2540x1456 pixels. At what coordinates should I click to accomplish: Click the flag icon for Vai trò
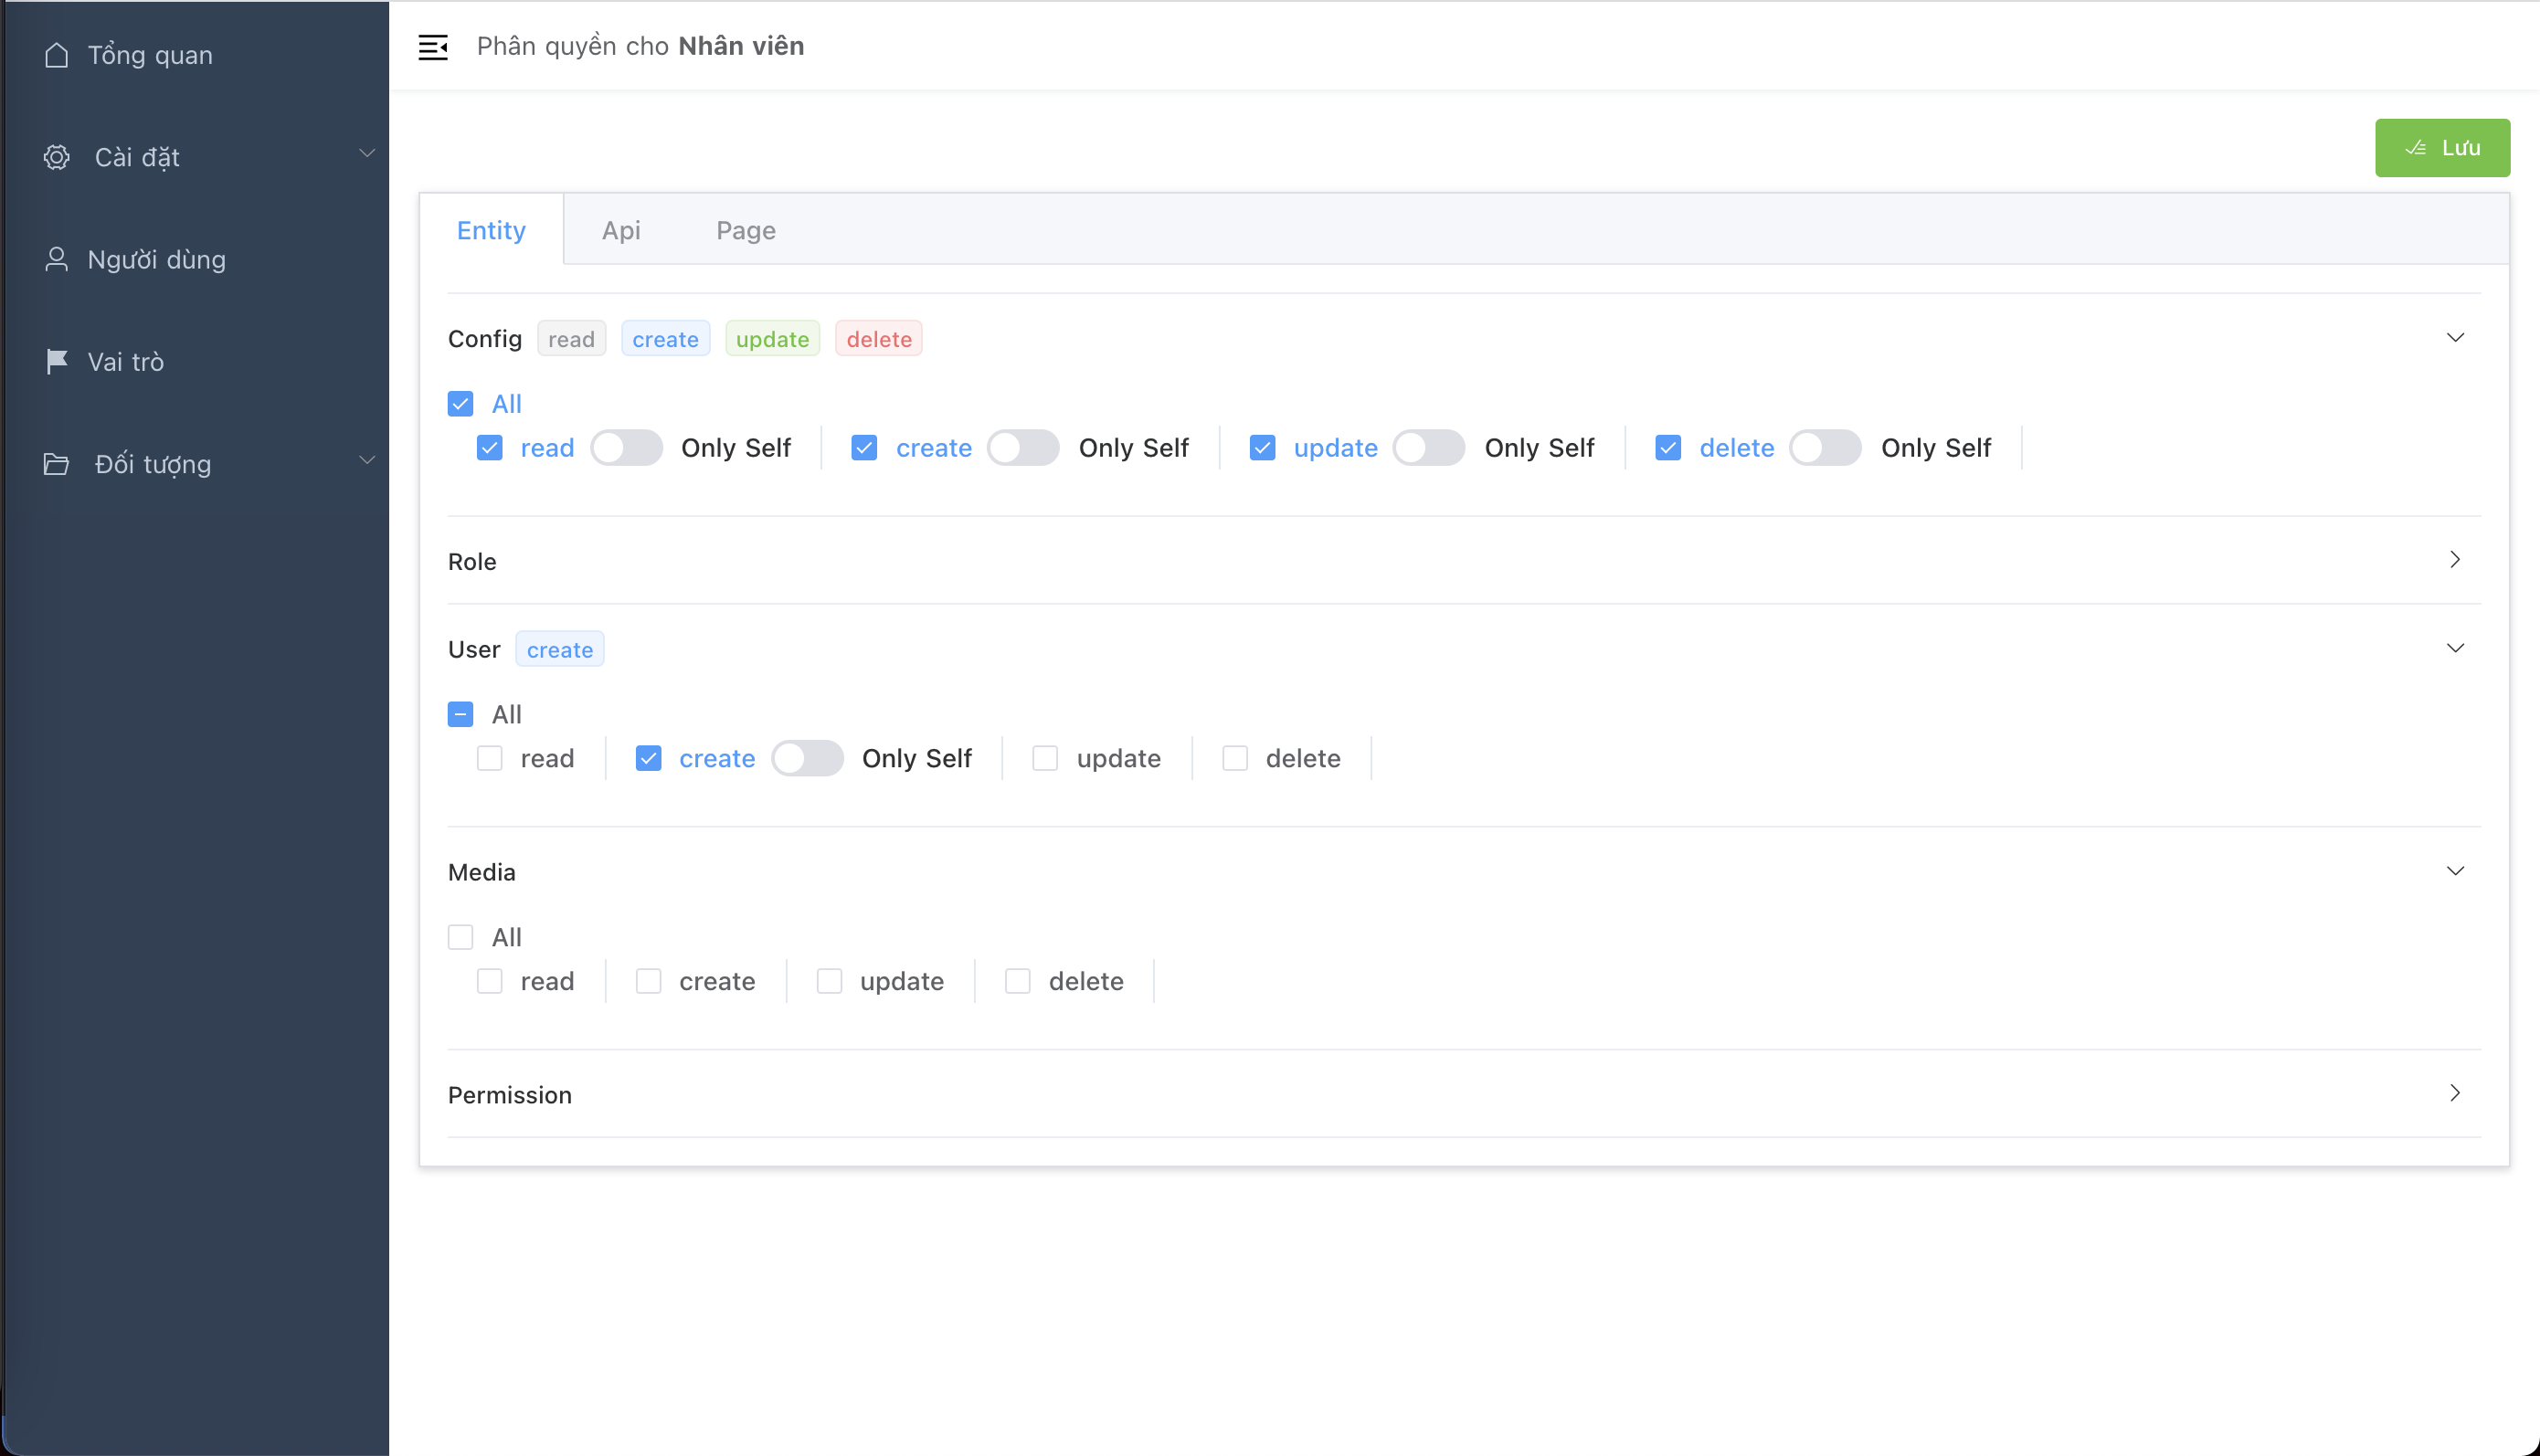pos(57,362)
